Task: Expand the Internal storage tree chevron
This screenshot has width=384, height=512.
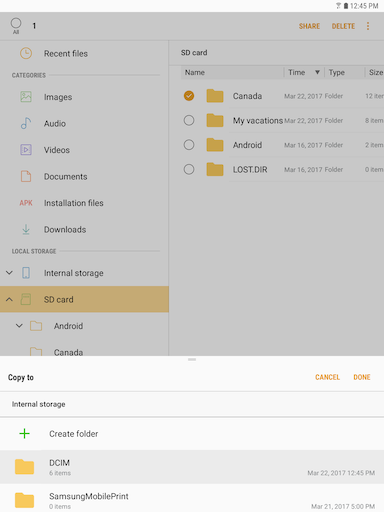Action: (x=9, y=273)
